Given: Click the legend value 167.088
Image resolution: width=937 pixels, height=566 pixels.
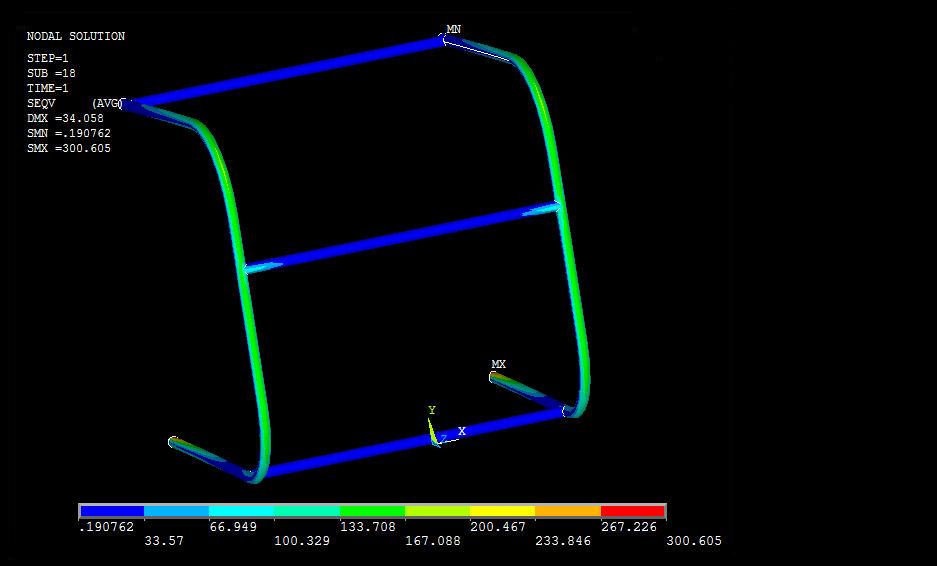Looking at the screenshot, I should coord(433,541).
